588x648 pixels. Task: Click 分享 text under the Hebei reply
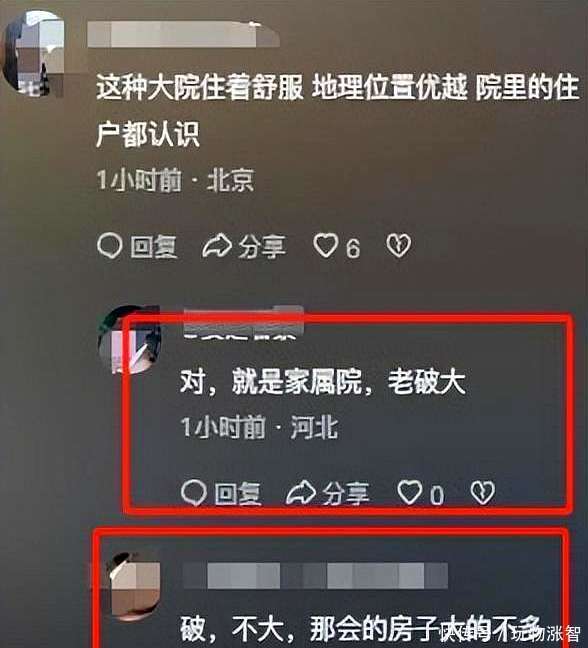click(346, 493)
